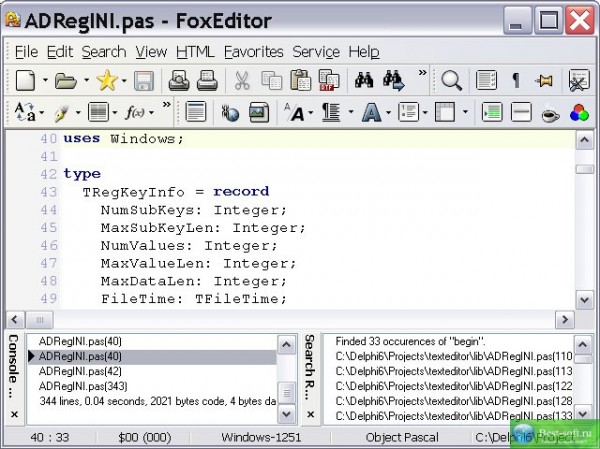Open the File menu
This screenshot has width=600, height=449.
26,52
